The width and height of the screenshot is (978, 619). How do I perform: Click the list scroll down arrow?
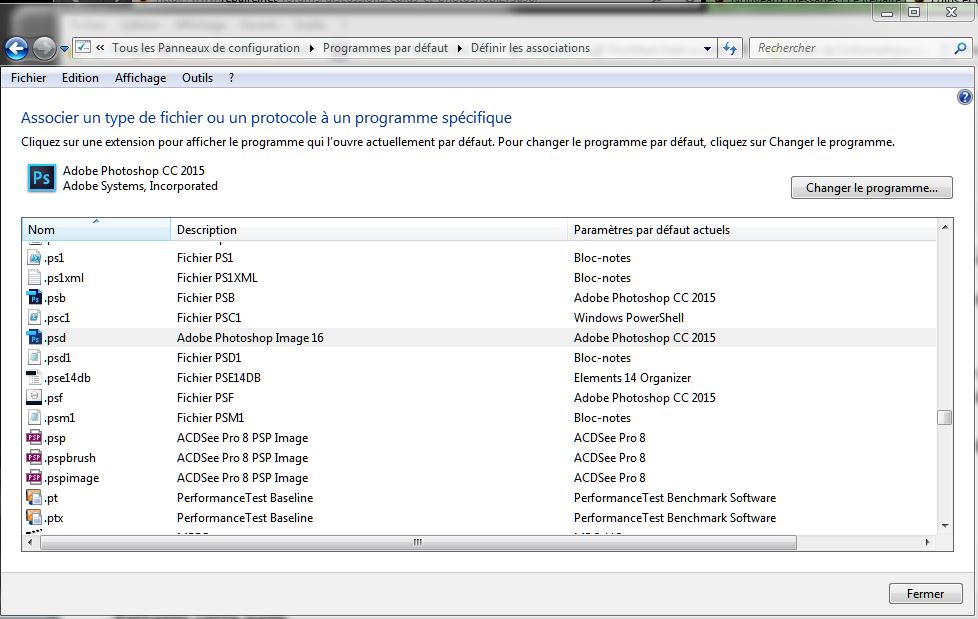(945, 525)
